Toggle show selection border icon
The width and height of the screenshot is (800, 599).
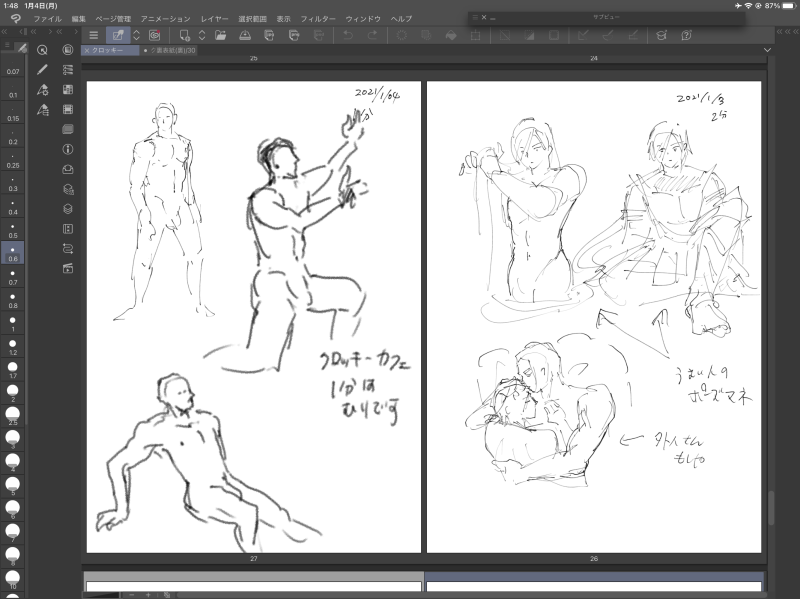pos(554,35)
